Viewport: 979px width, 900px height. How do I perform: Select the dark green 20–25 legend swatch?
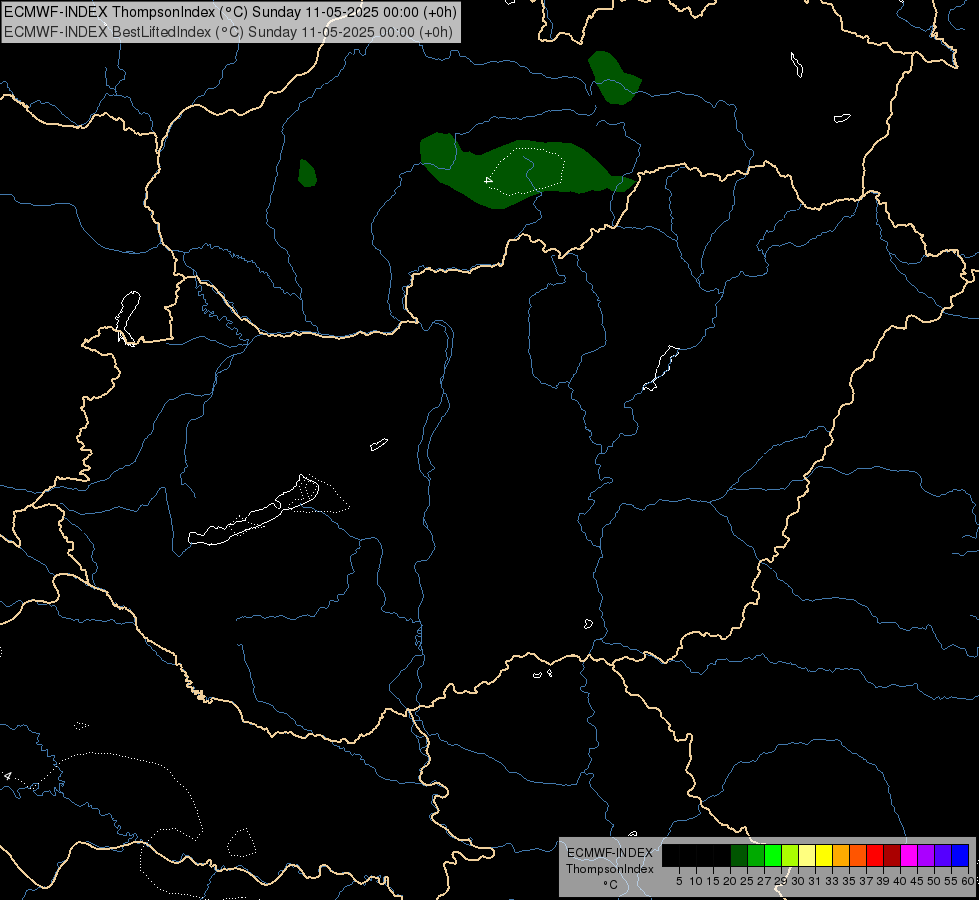pyautogui.click(x=739, y=855)
